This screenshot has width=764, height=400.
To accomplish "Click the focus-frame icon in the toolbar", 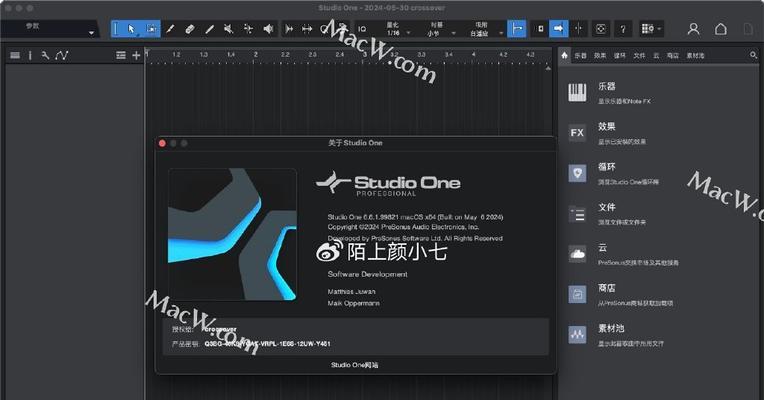I will [x=601, y=29].
